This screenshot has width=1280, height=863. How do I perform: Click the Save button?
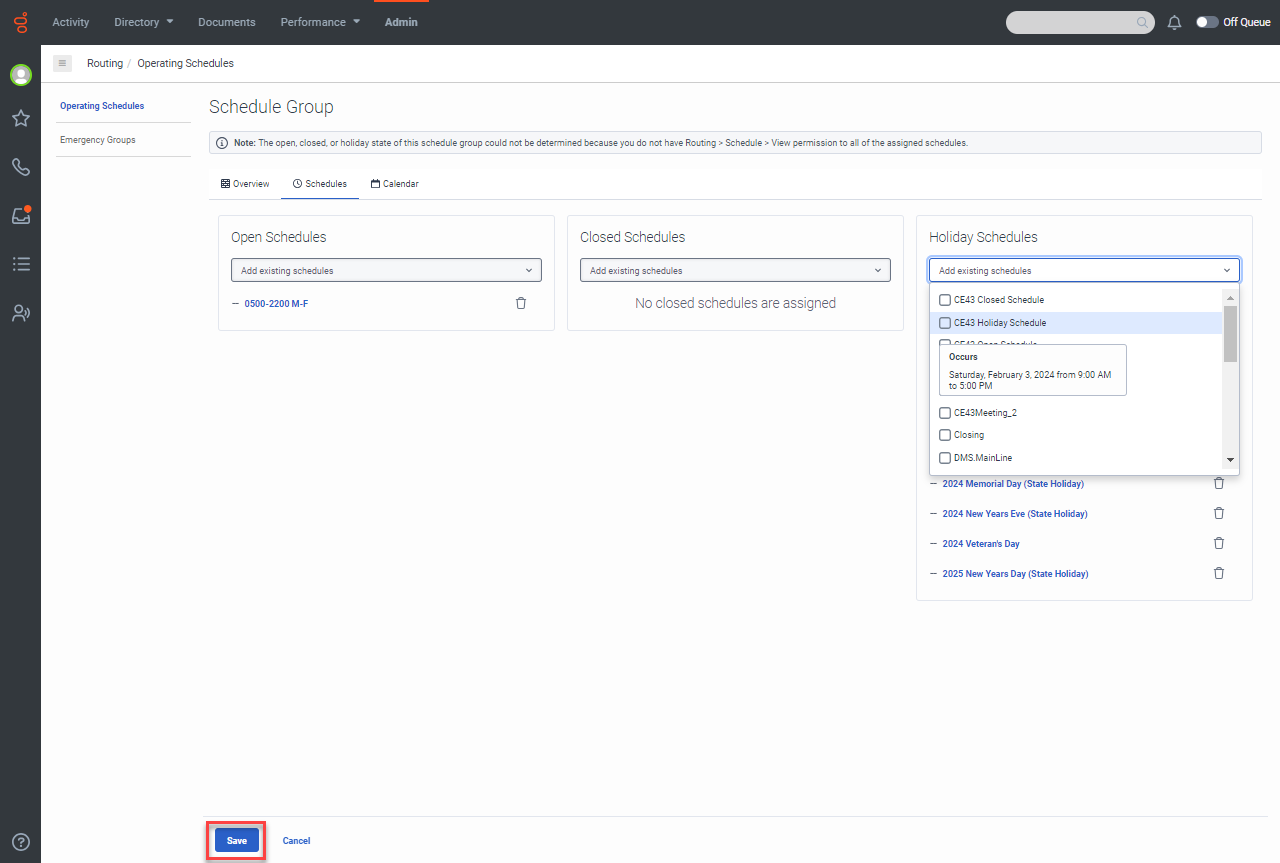click(x=236, y=841)
